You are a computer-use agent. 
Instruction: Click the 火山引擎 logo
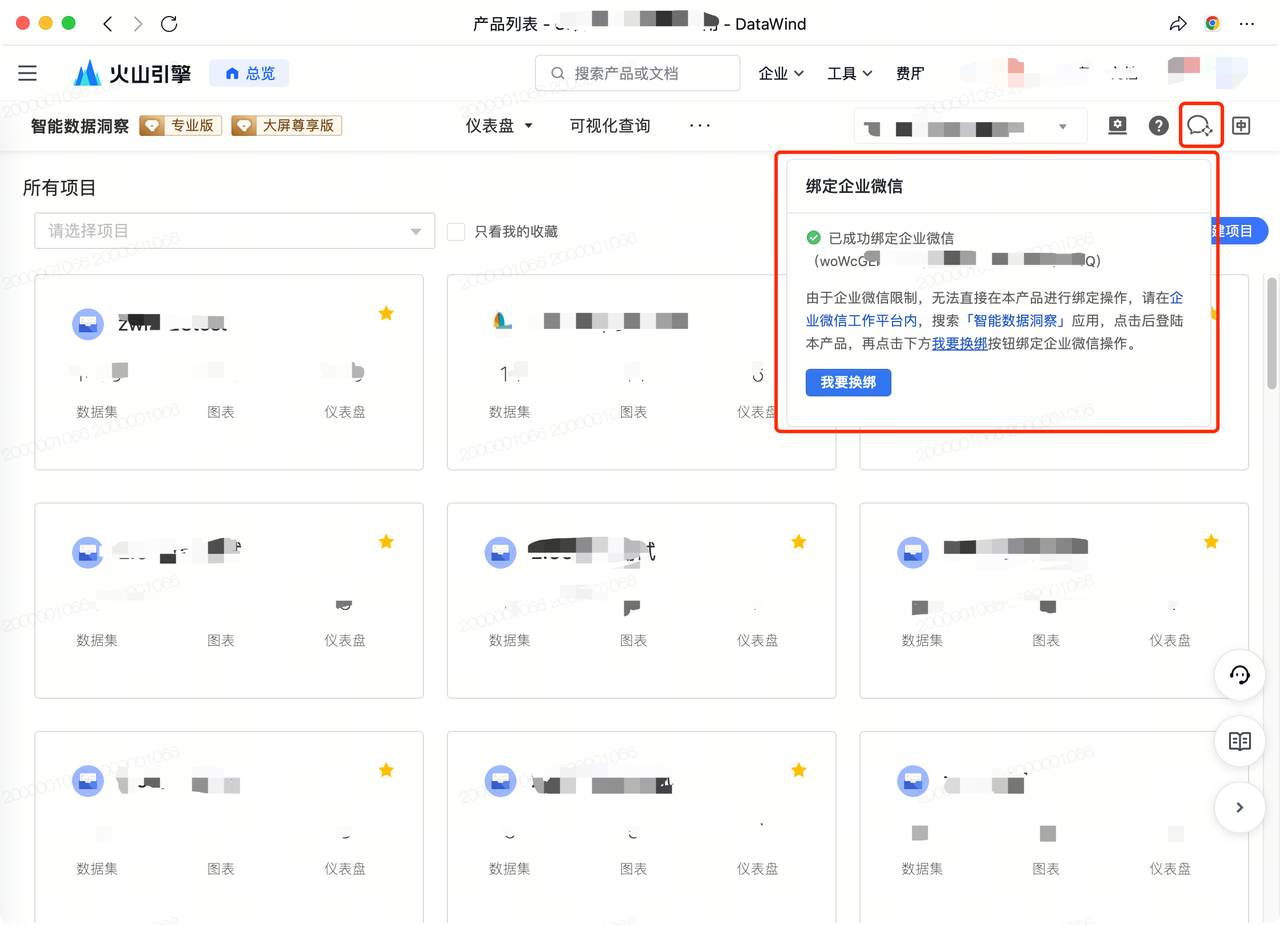(132, 73)
